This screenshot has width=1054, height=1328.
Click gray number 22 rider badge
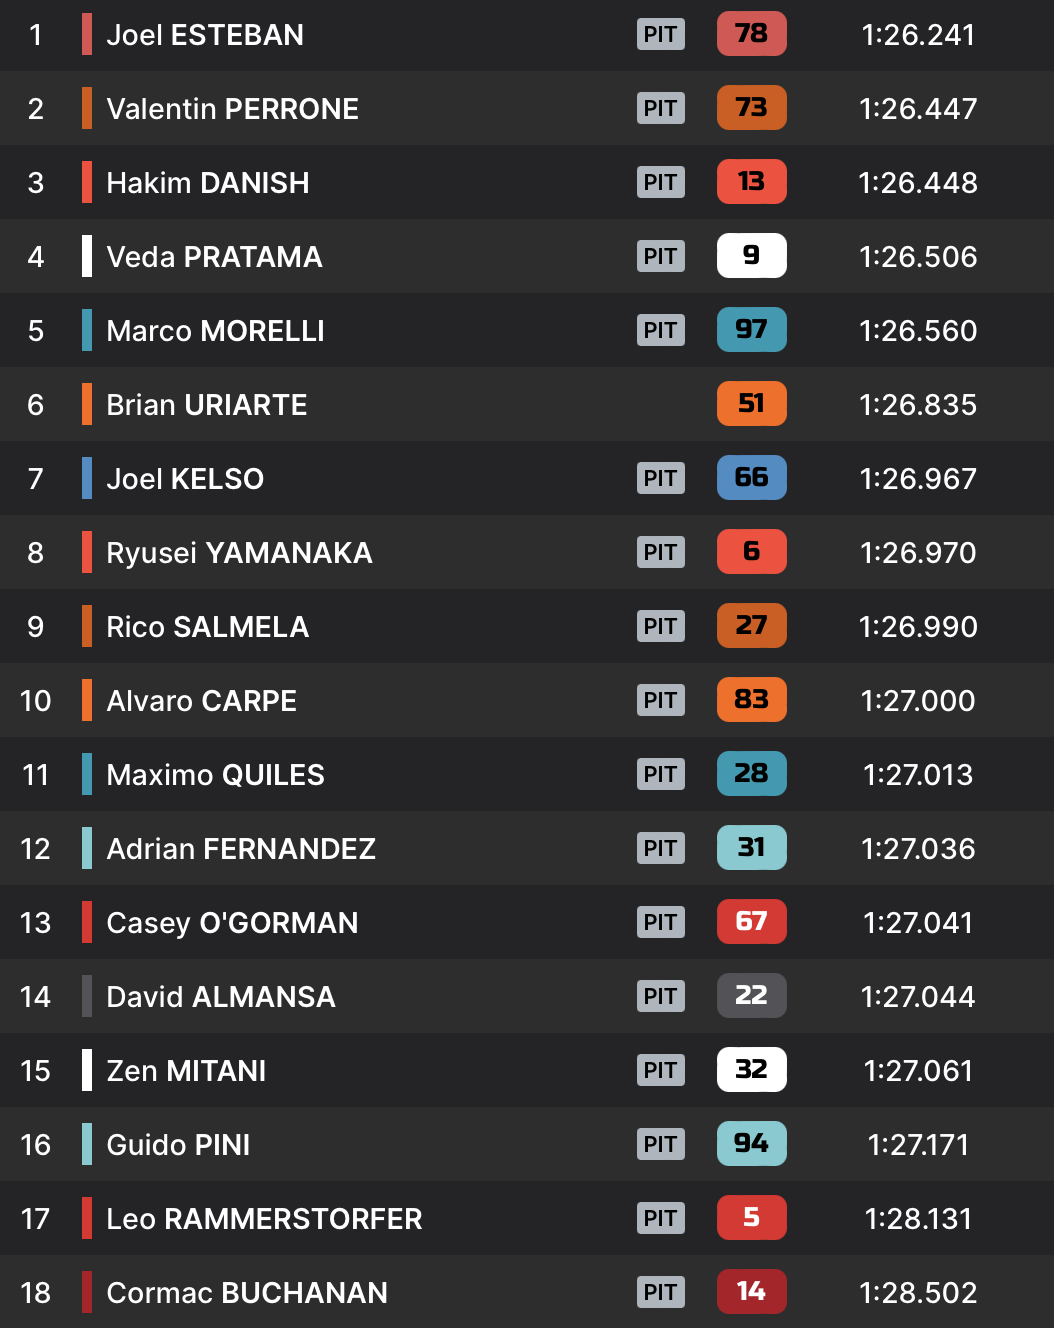coord(751,996)
